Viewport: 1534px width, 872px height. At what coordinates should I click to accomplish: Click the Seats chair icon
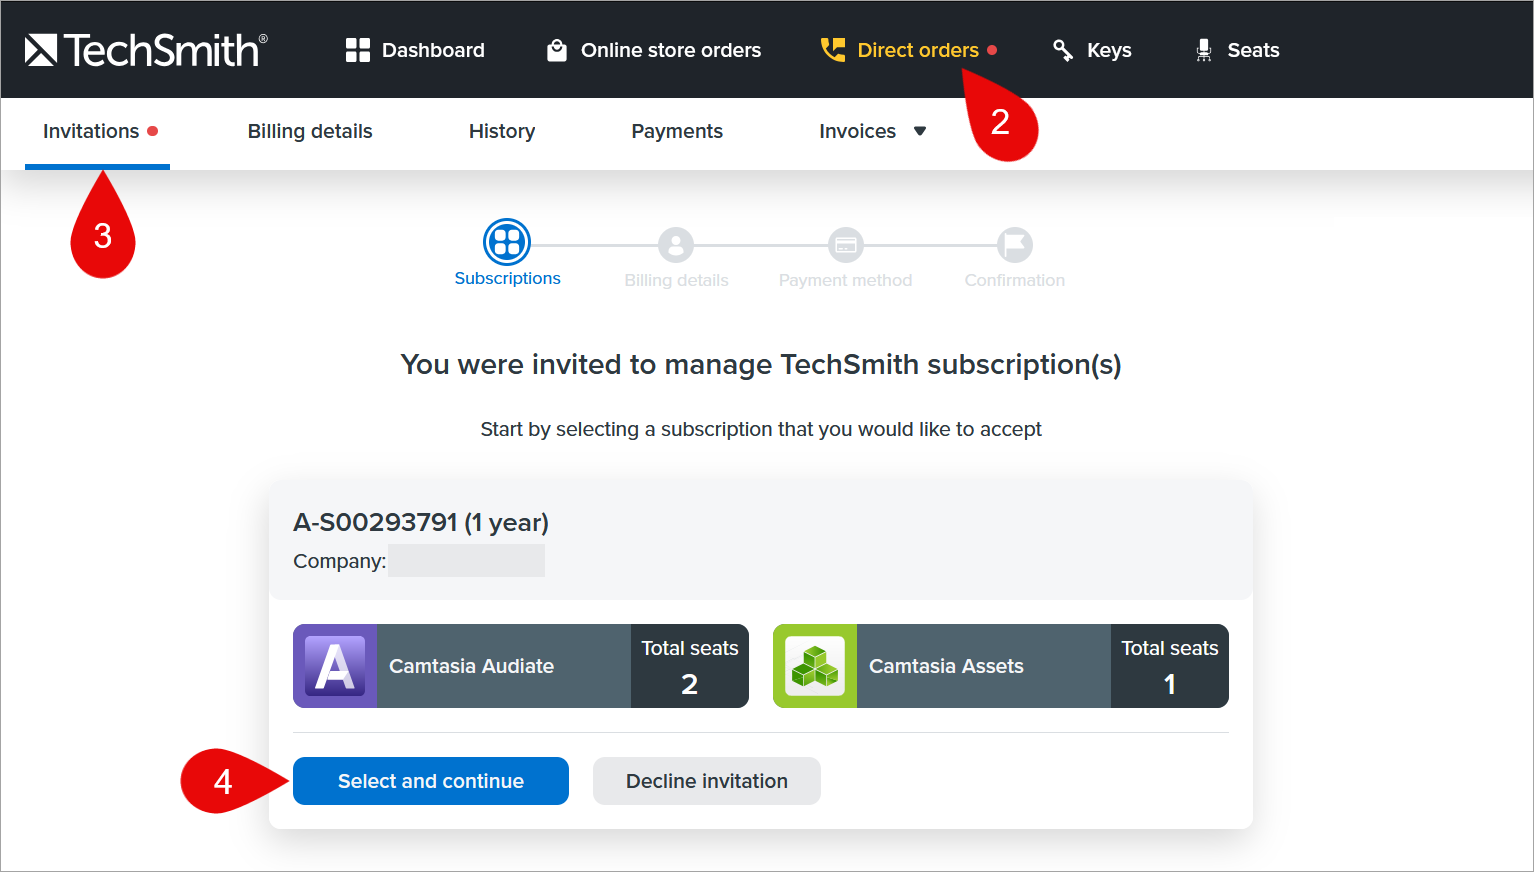pyautogui.click(x=1204, y=50)
